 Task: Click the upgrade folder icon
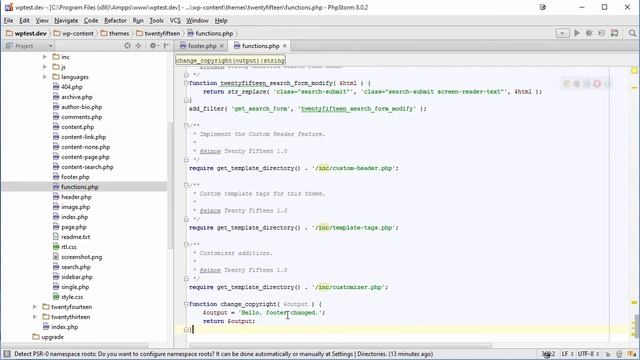(x=36, y=337)
